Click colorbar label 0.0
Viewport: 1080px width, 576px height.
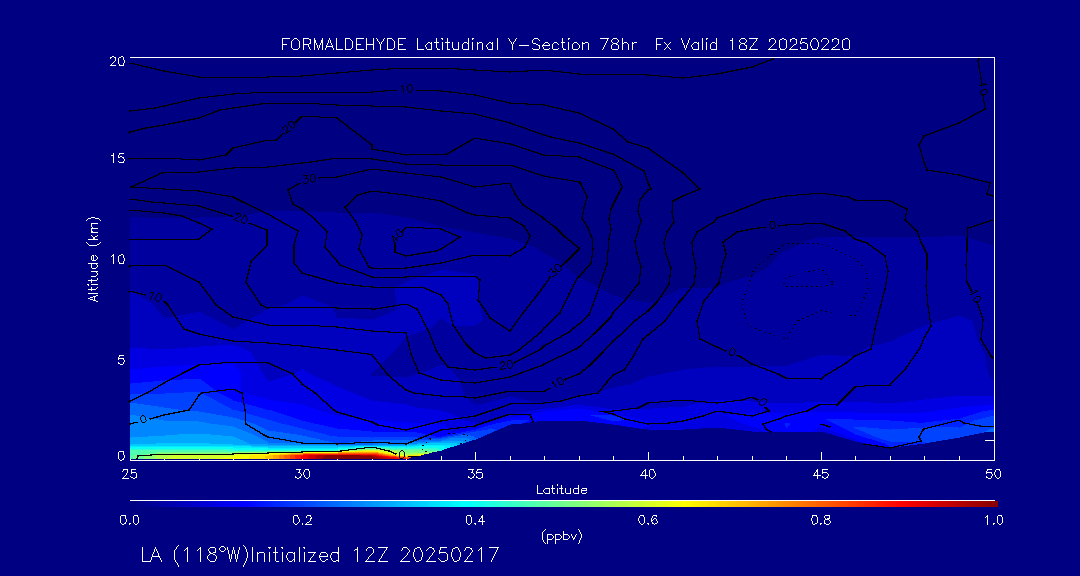point(129,520)
